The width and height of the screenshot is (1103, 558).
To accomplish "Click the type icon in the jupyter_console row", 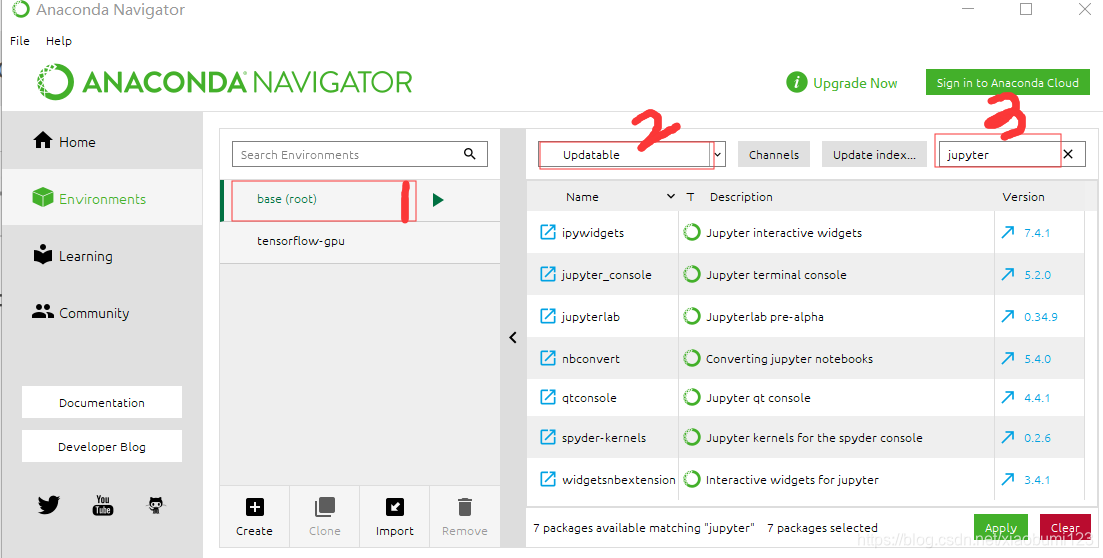I will click(691, 274).
